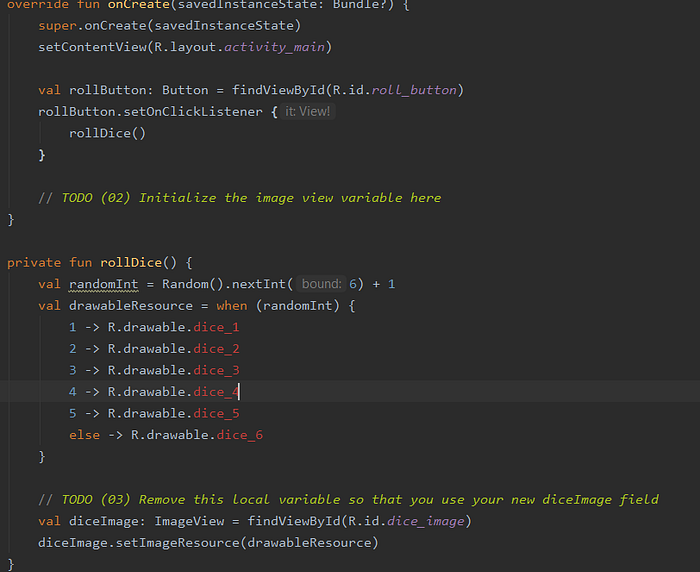Click the 'private' keyword before rollDice
Screen dimensions: 700x572
[x=34, y=263]
